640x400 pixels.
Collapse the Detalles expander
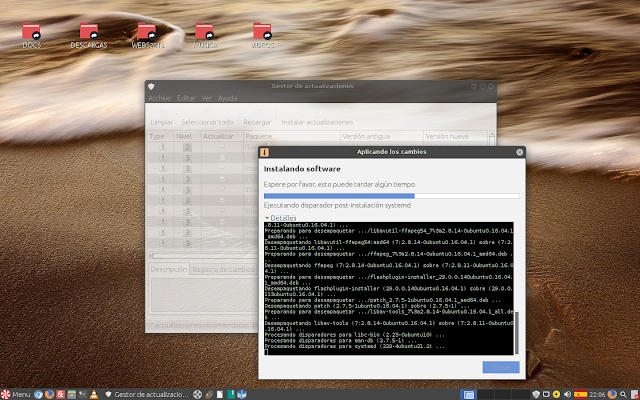tap(280, 218)
